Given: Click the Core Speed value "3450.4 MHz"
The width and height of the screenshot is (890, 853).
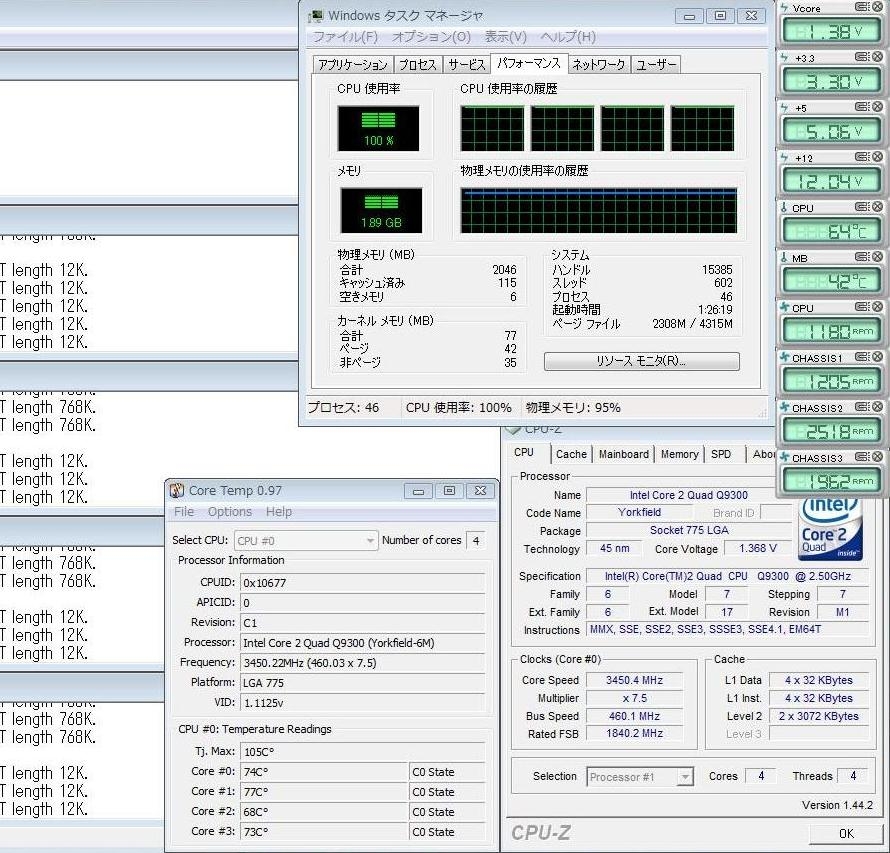Looking at the screenshot, I should [x=634, y=680].
